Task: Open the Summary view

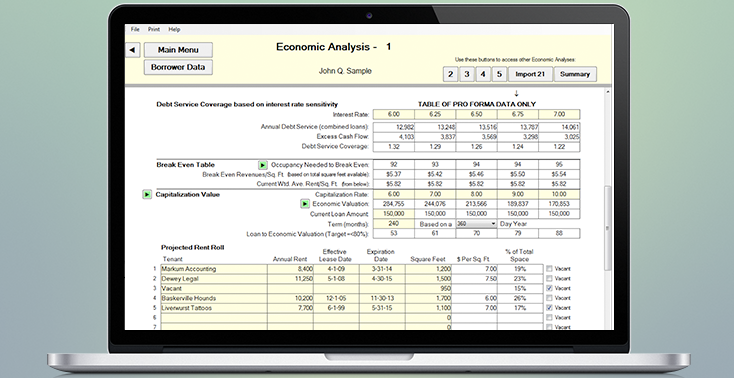Action: 575,74
